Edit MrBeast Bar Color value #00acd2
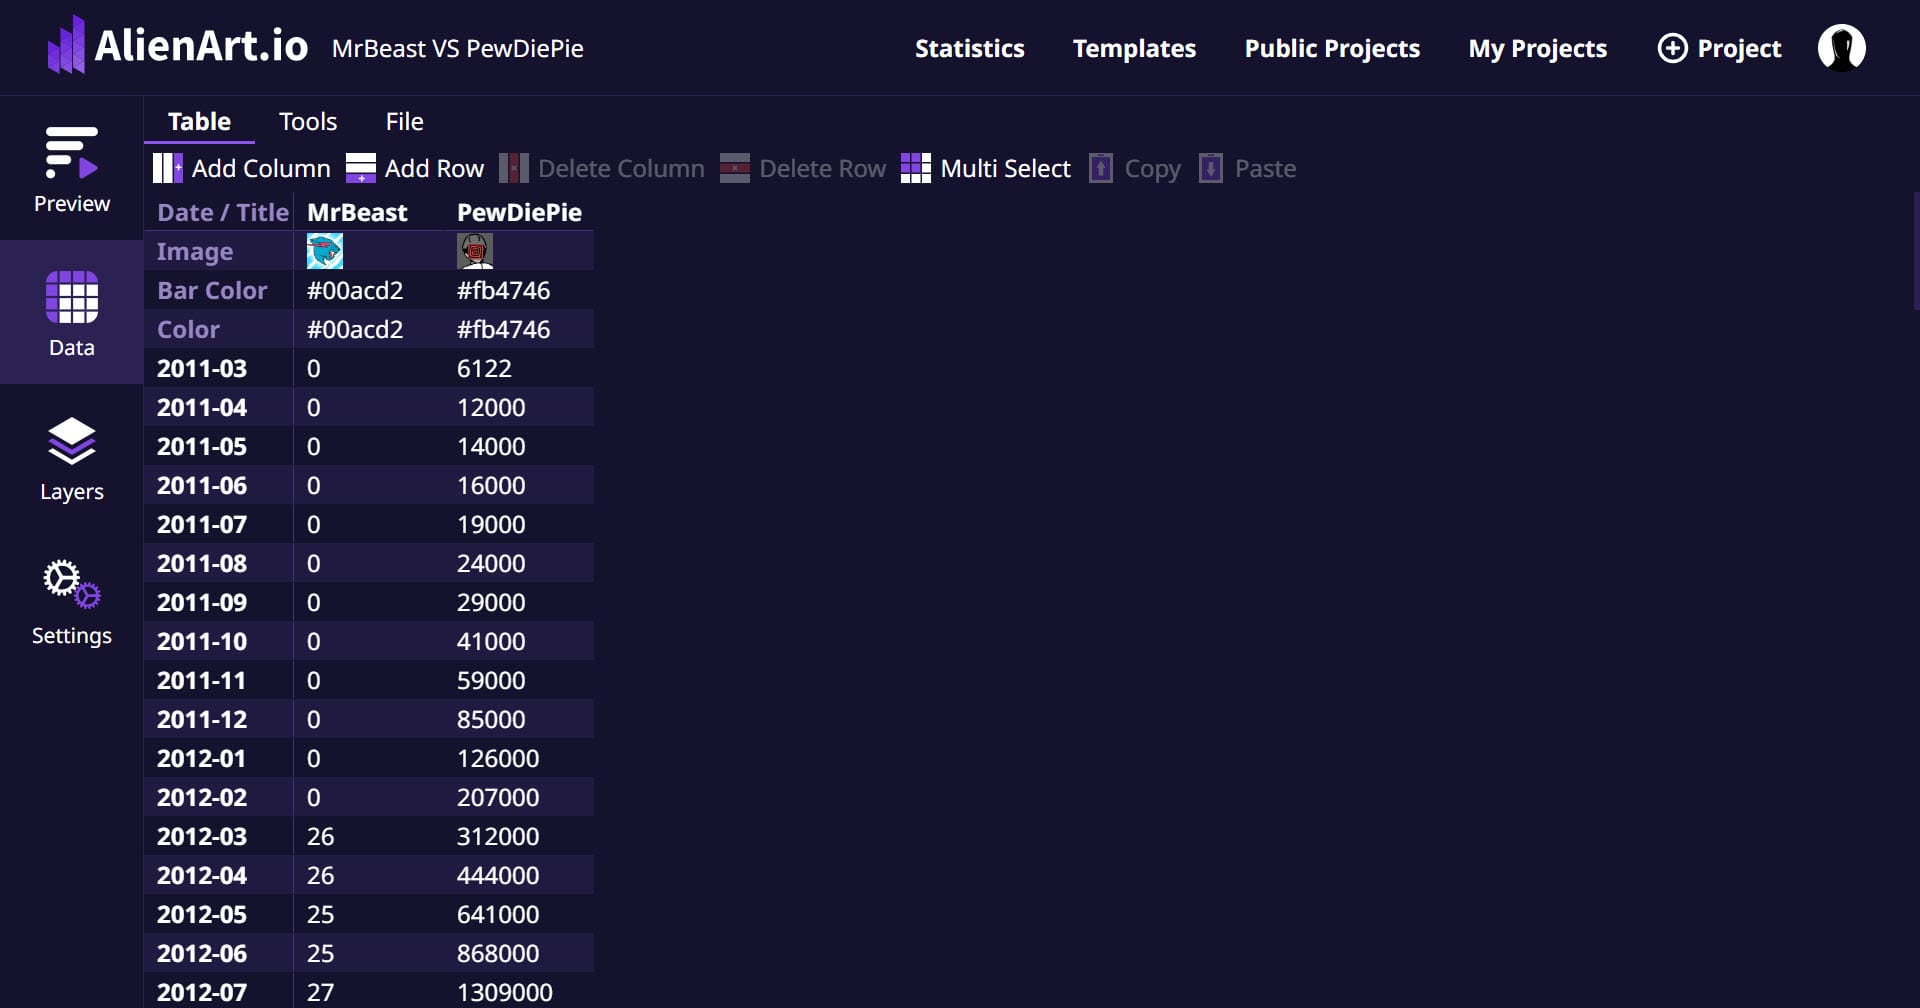This screenshot has height=1008, width=1920. coord(368,290)
